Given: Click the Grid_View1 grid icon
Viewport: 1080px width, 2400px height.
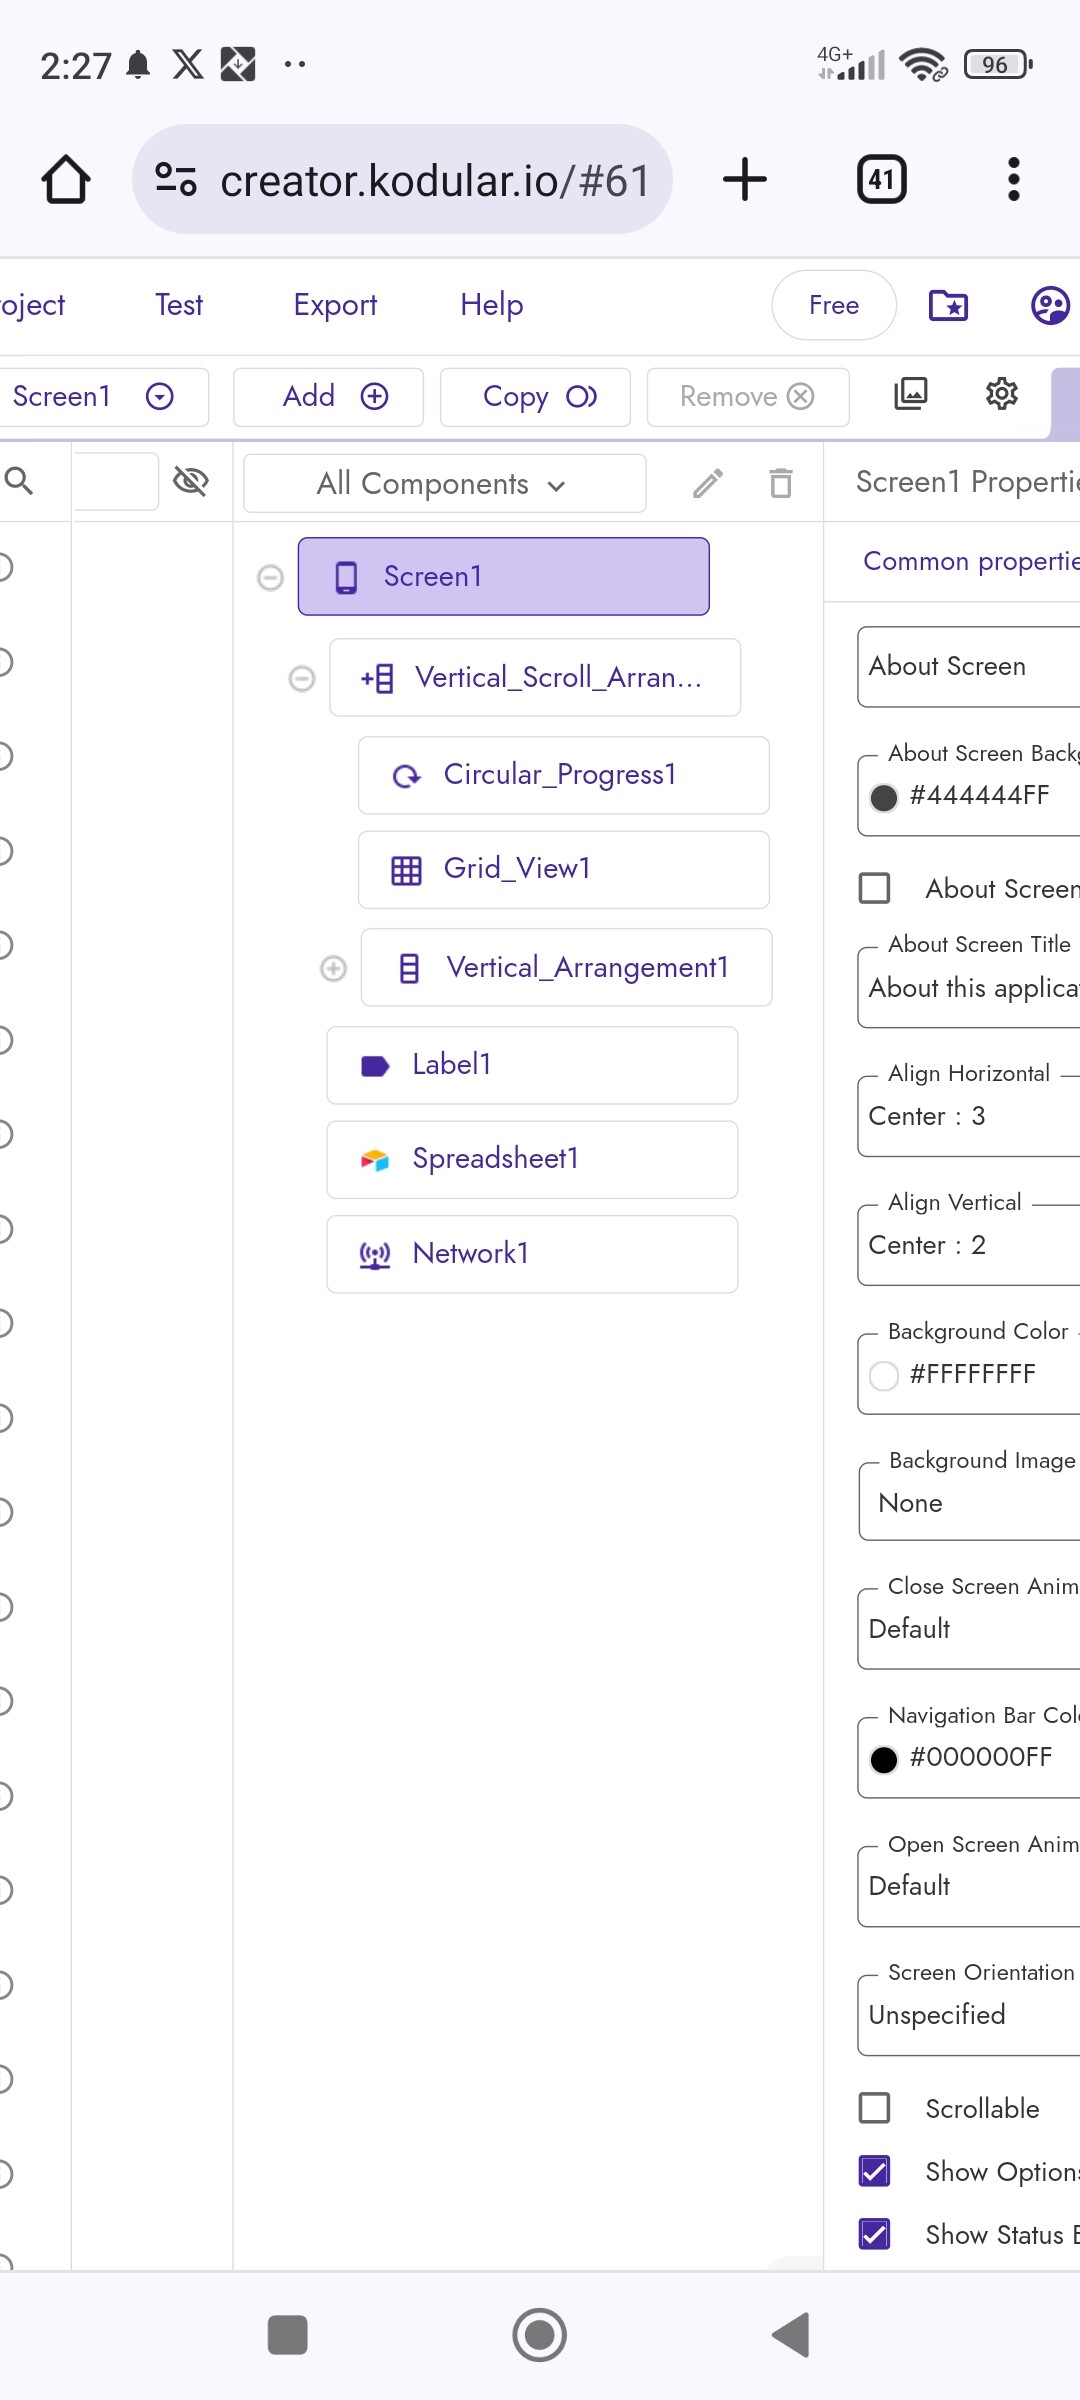Looking at the screenshot, I should coord(406,870).
